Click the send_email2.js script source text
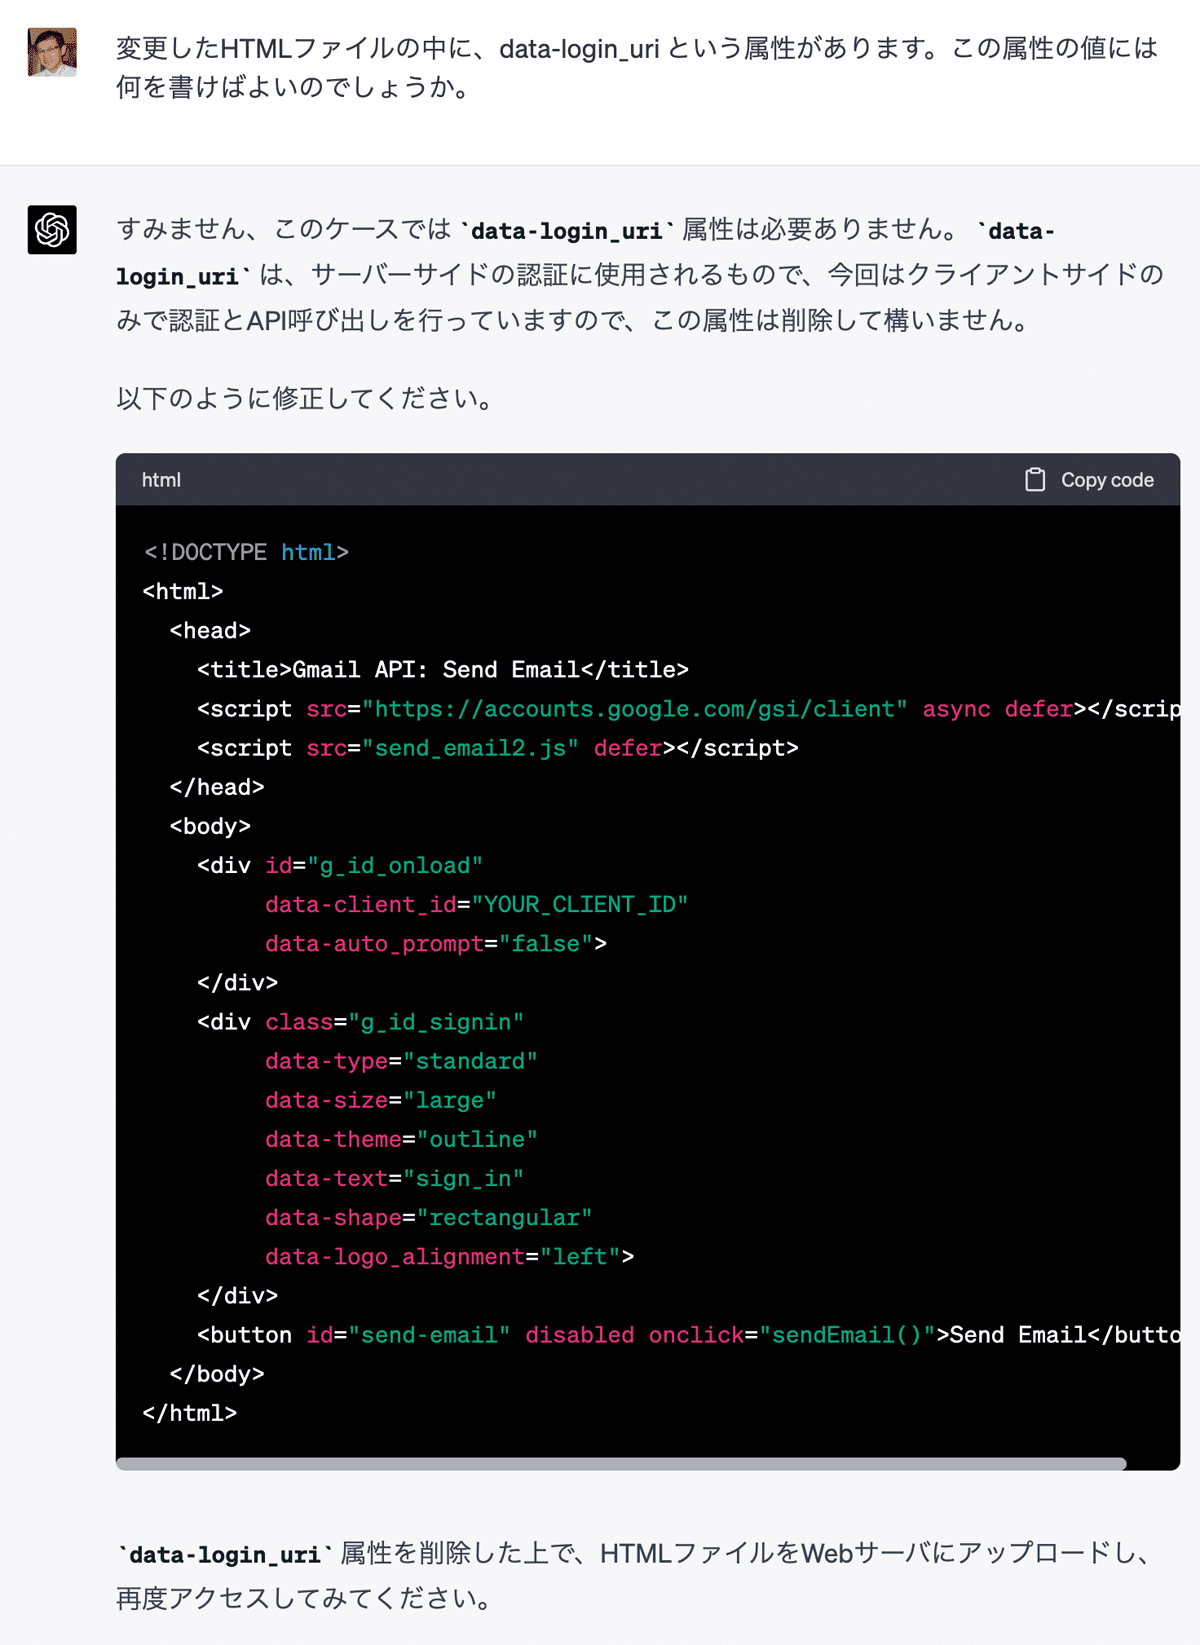The image size is (1200, 1645). point(470,748)
